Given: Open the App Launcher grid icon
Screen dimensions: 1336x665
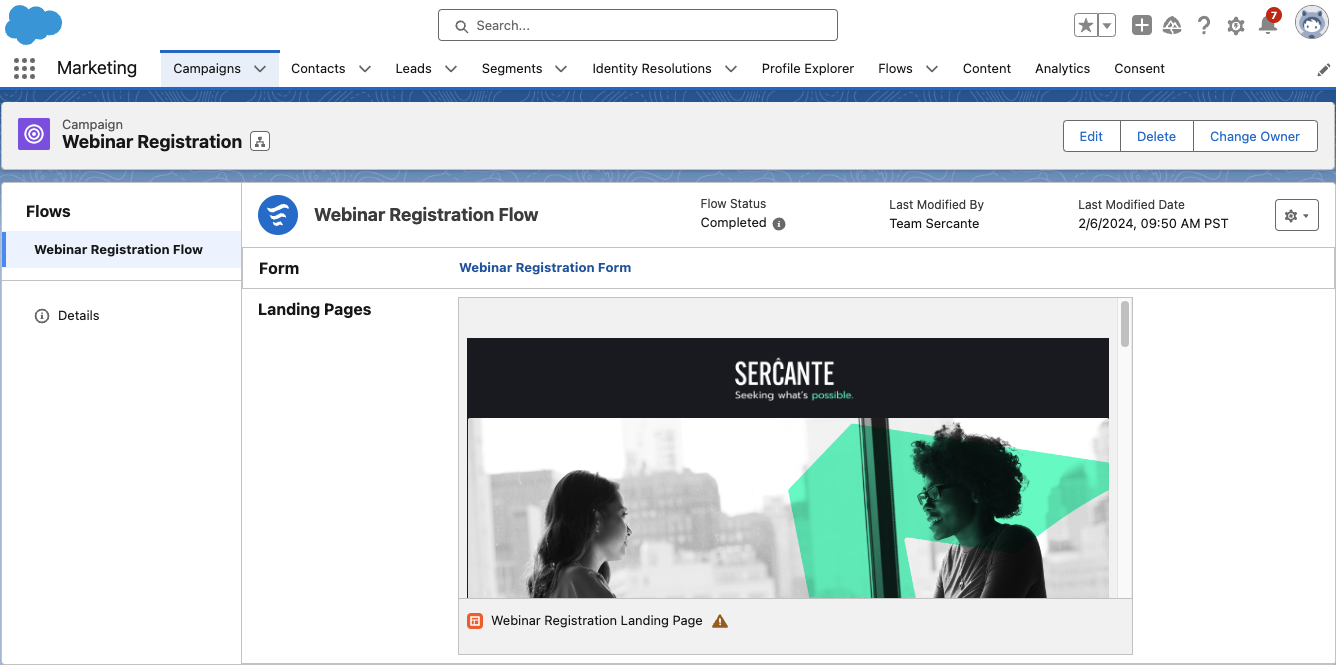Looking at the screenshot, I should (25, 68).
